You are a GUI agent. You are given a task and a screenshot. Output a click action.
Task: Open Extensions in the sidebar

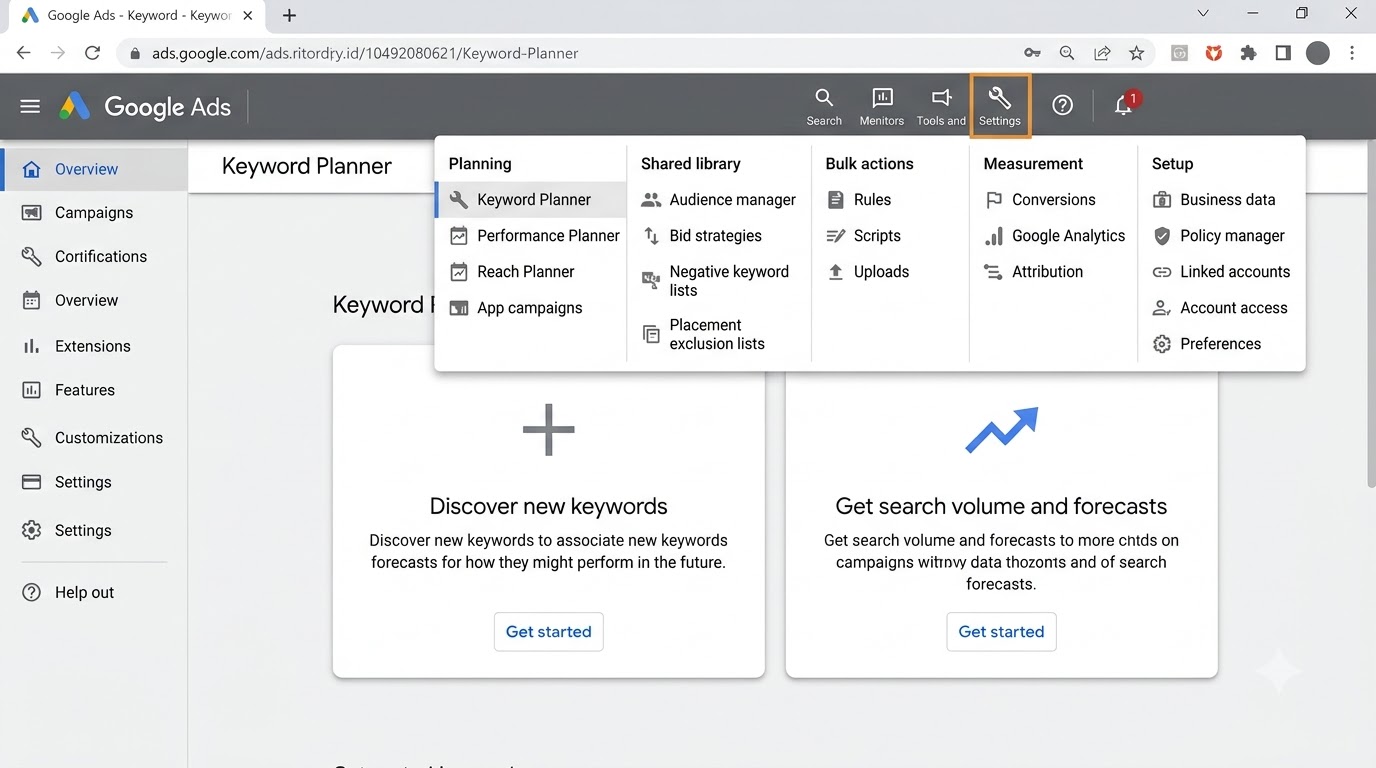click(94, 346)
